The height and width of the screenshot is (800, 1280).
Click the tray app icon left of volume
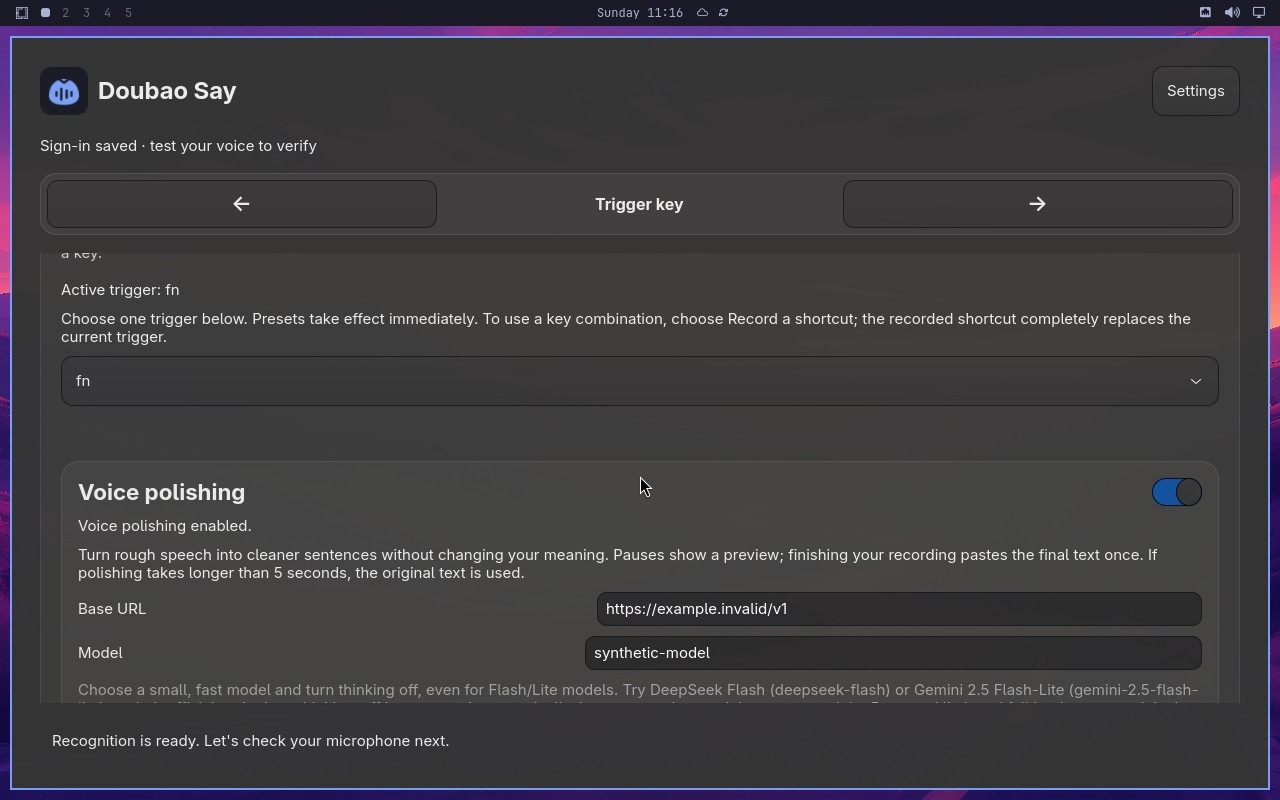[x=1205, y=13]
